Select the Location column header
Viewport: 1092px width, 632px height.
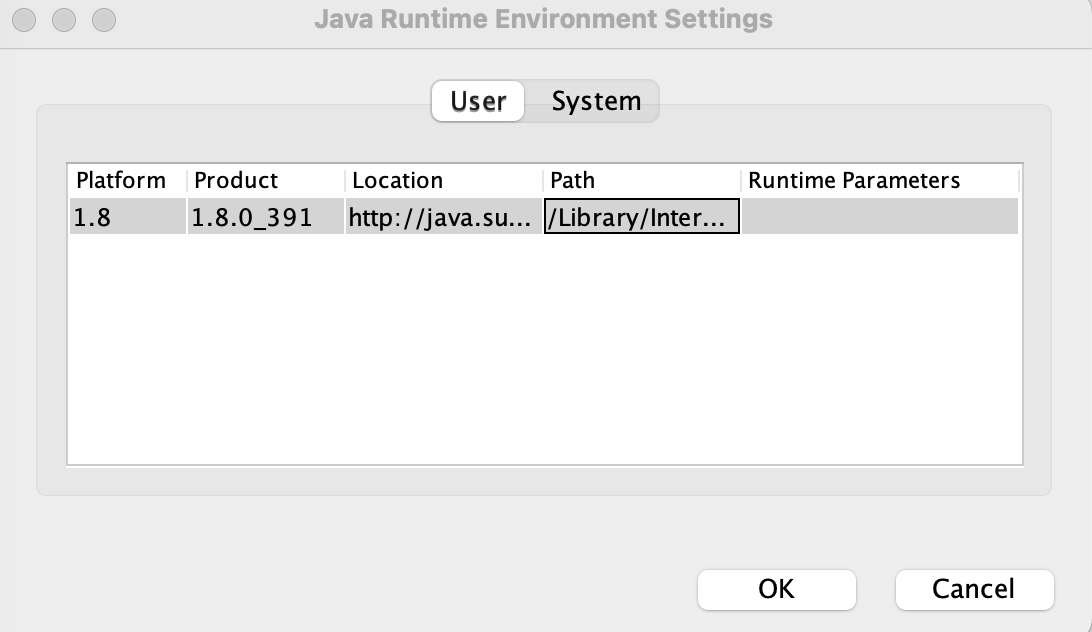pos(444,180)
